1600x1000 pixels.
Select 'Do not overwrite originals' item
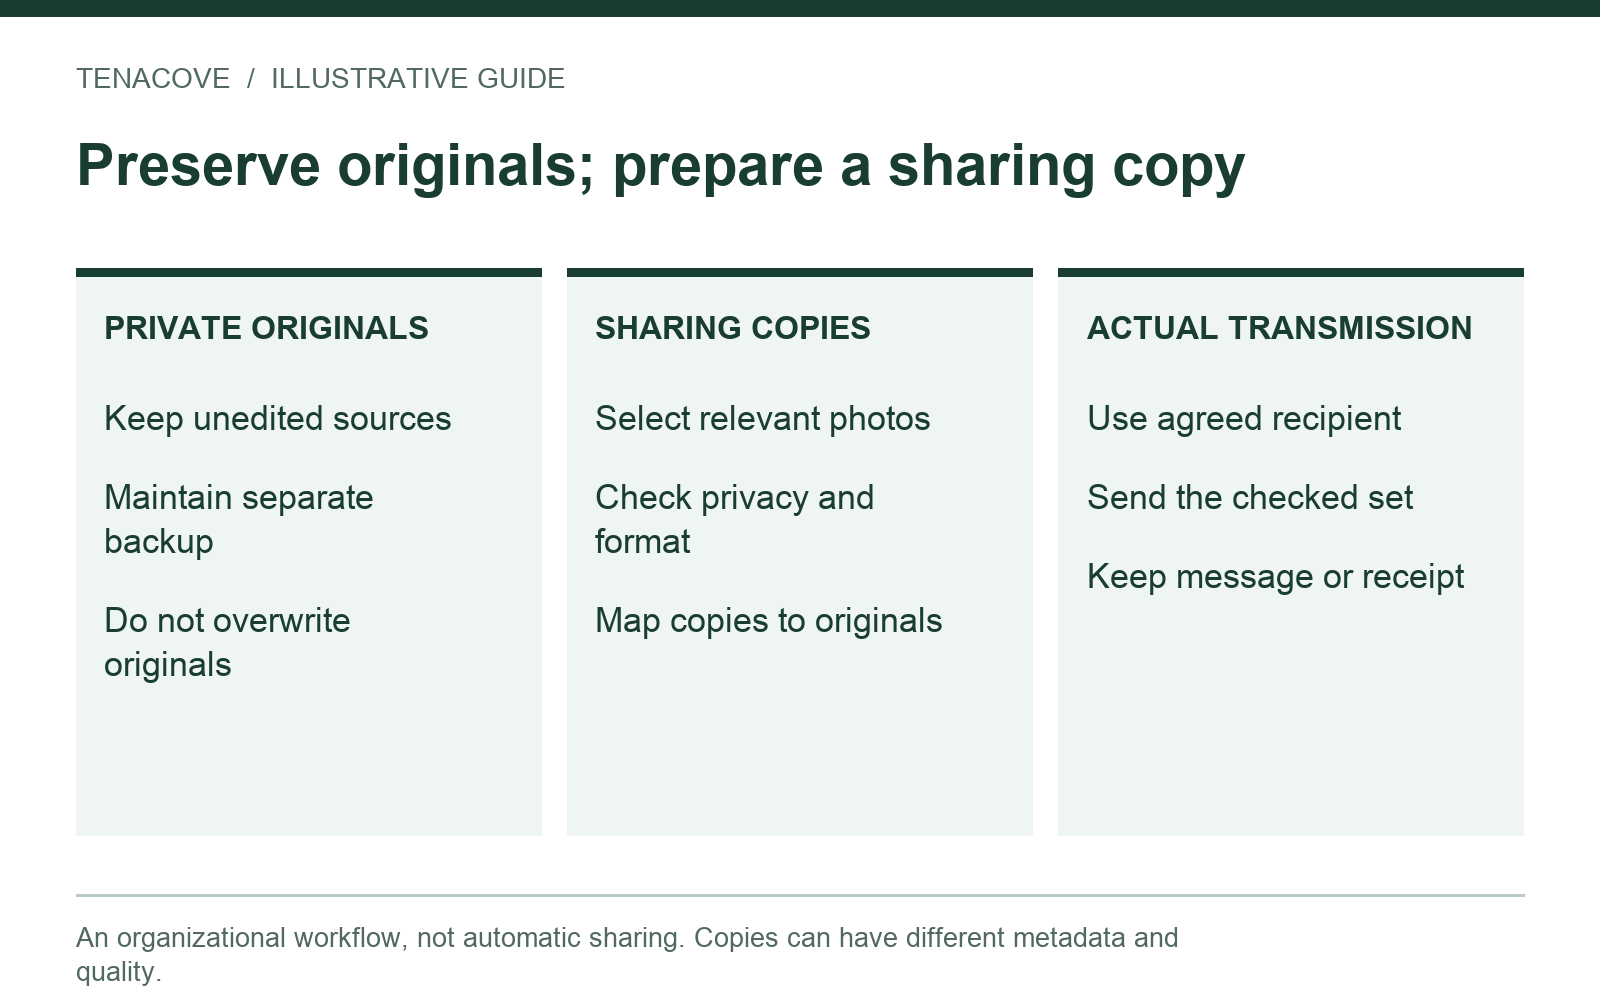point(227,642)
